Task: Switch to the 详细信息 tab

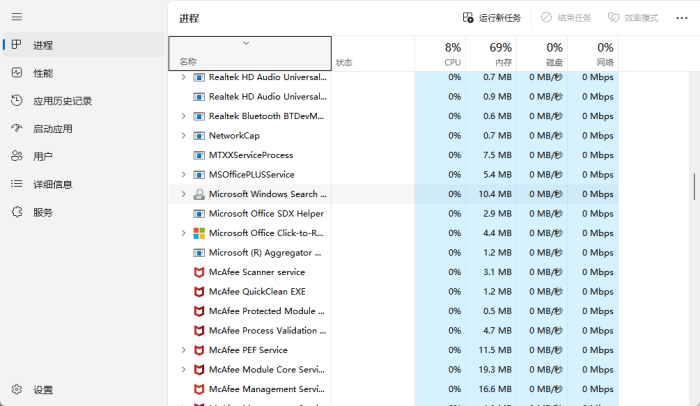Action: tap(84, 184)
